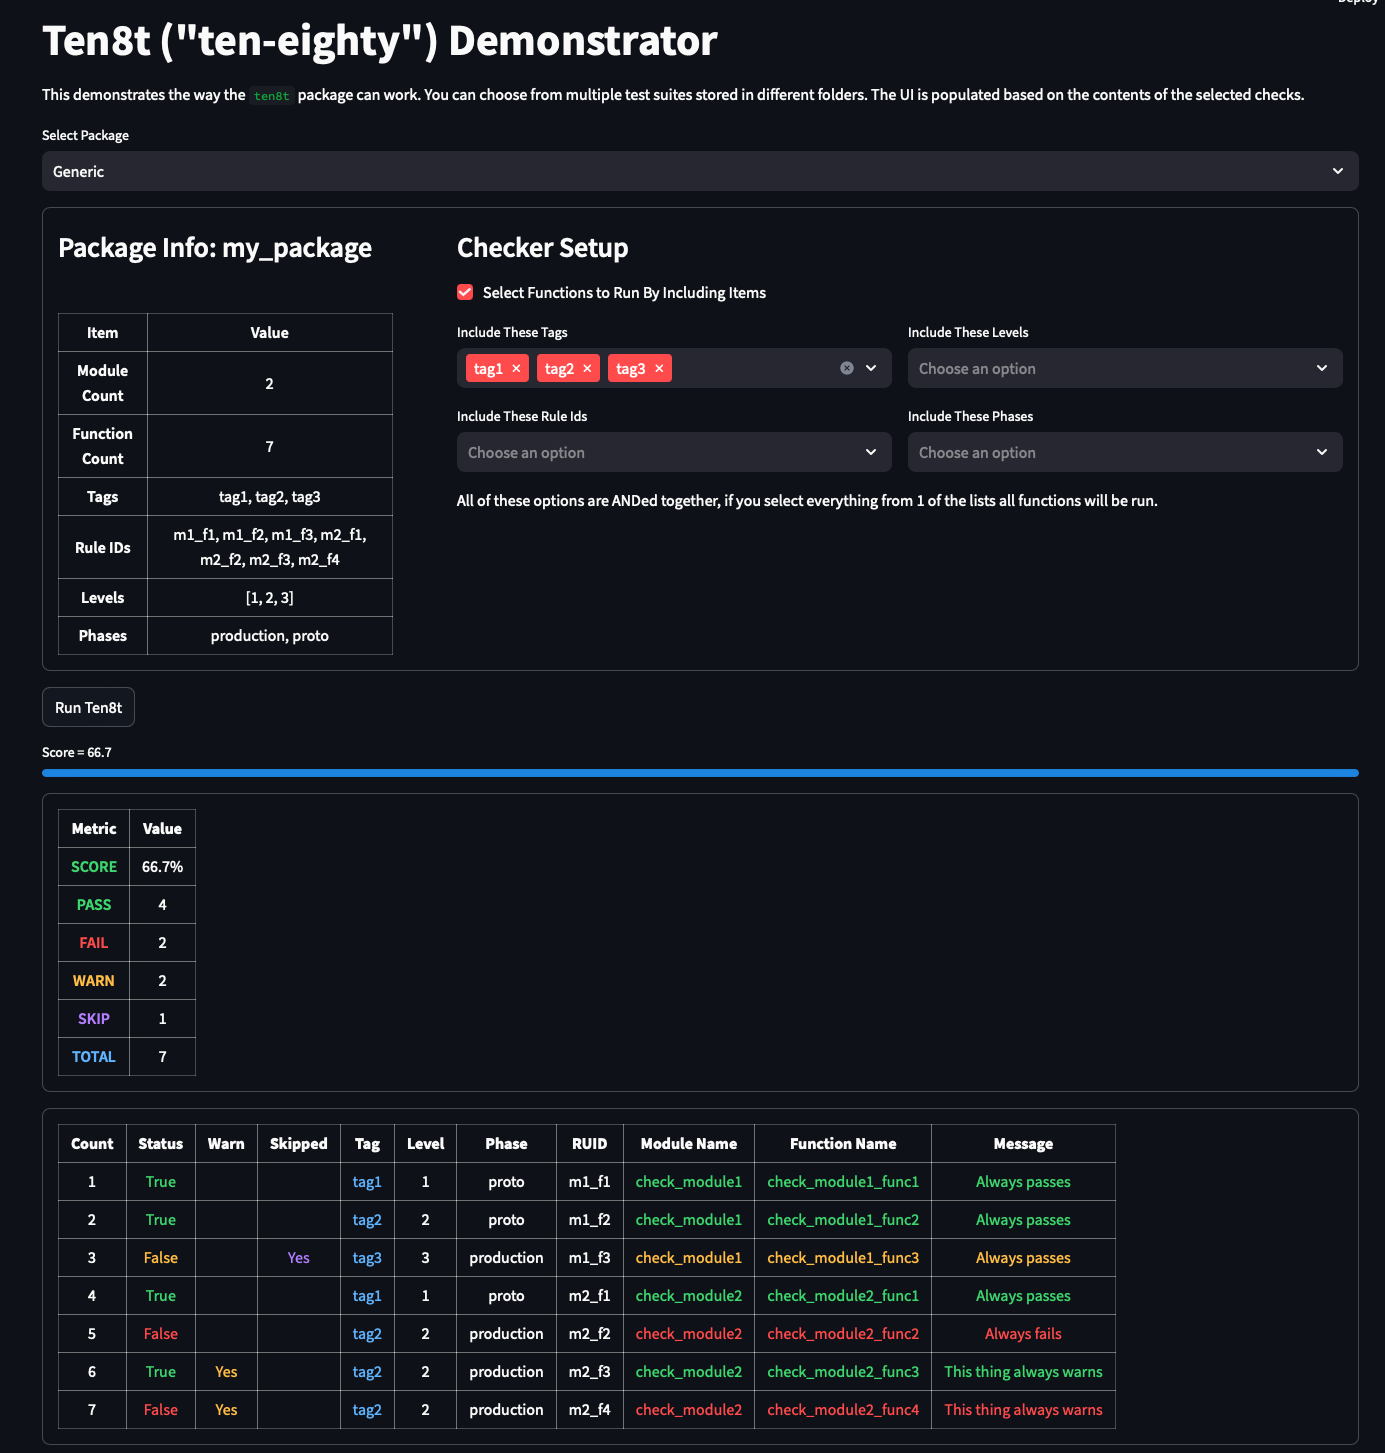
Task: Click the check_module2_func1 function name
Action: tap(843, 1296)
